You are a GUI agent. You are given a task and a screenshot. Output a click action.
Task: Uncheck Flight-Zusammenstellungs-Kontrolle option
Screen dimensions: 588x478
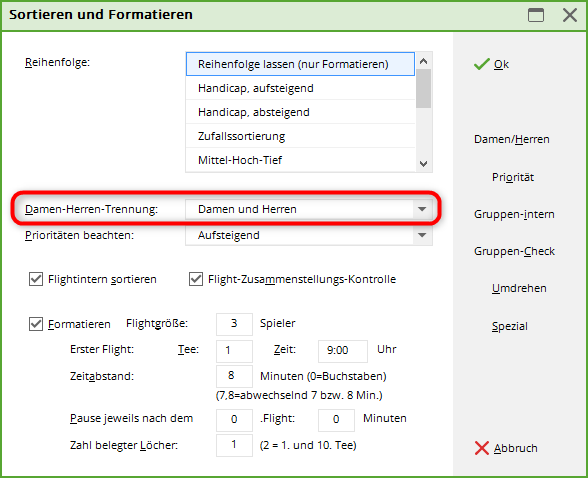pos(196,279)
